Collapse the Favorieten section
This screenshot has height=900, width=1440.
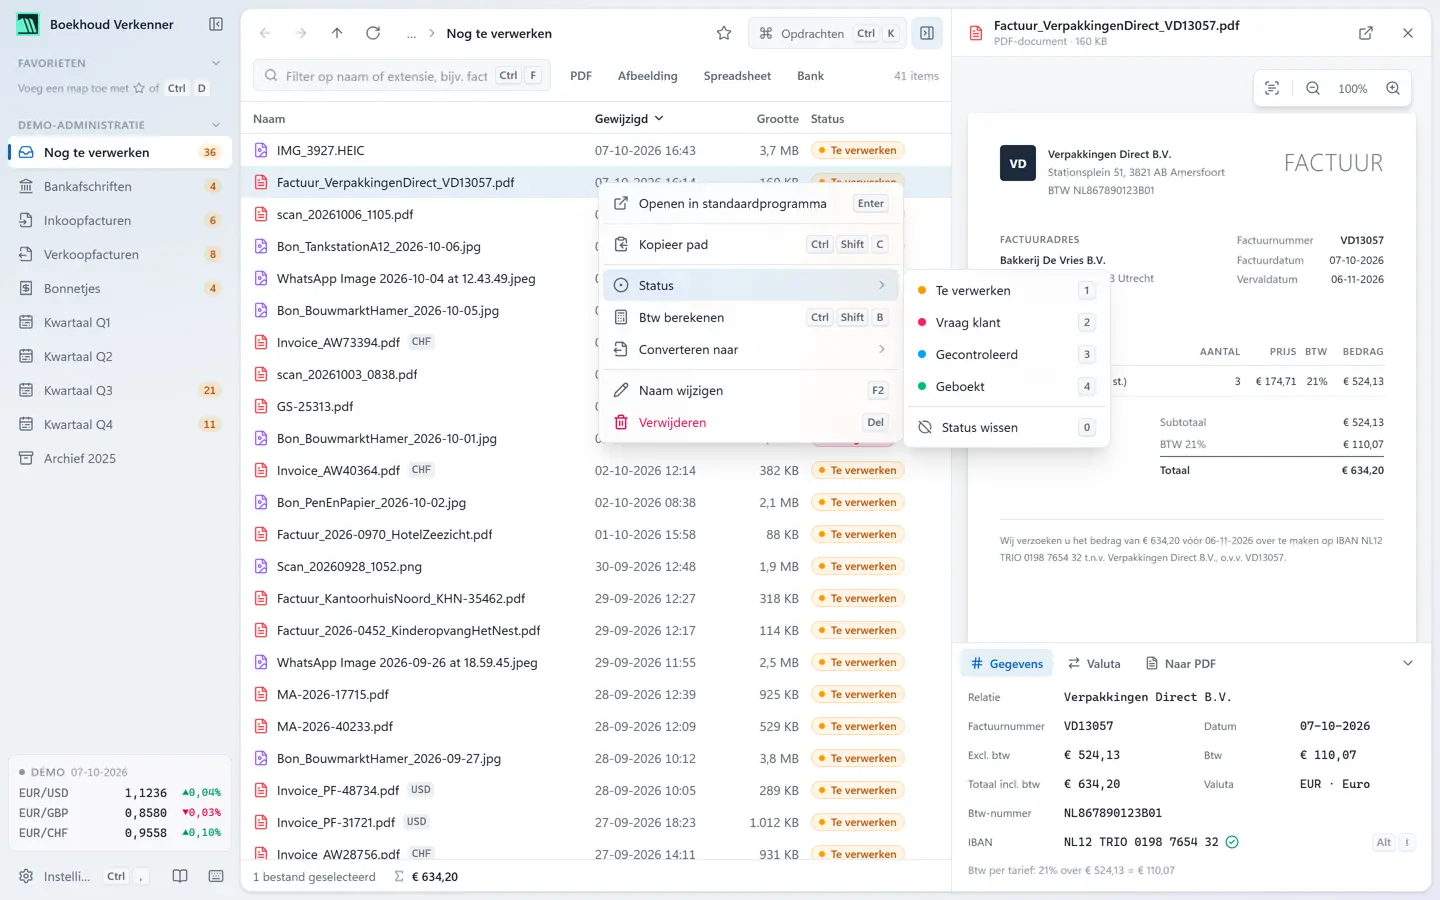(216, 63)
